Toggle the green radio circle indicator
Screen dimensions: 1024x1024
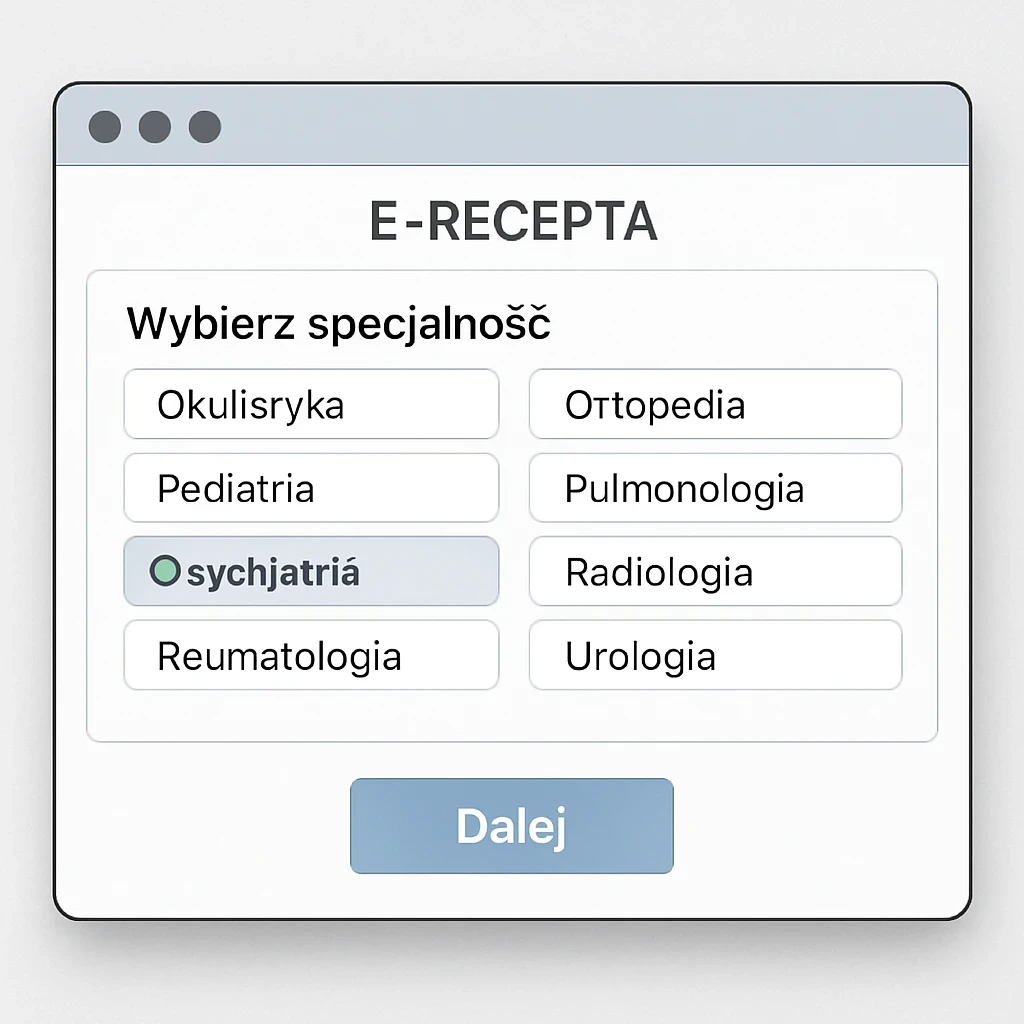164,572
